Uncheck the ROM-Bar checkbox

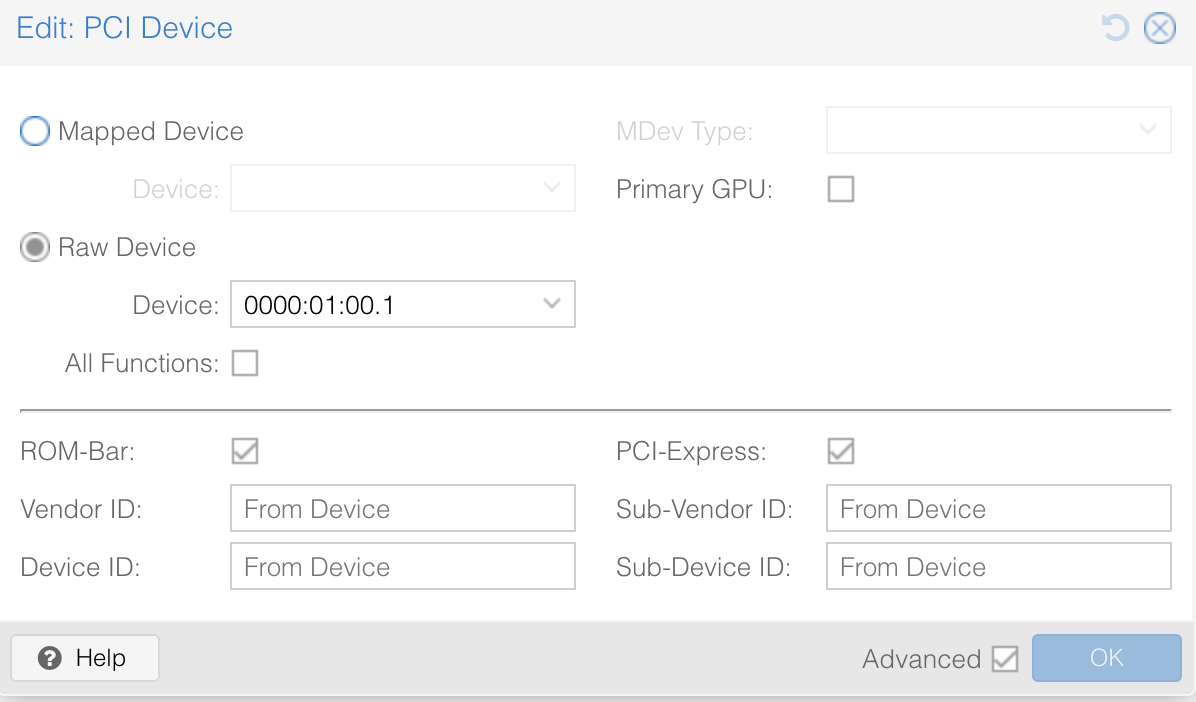point(245,451)
